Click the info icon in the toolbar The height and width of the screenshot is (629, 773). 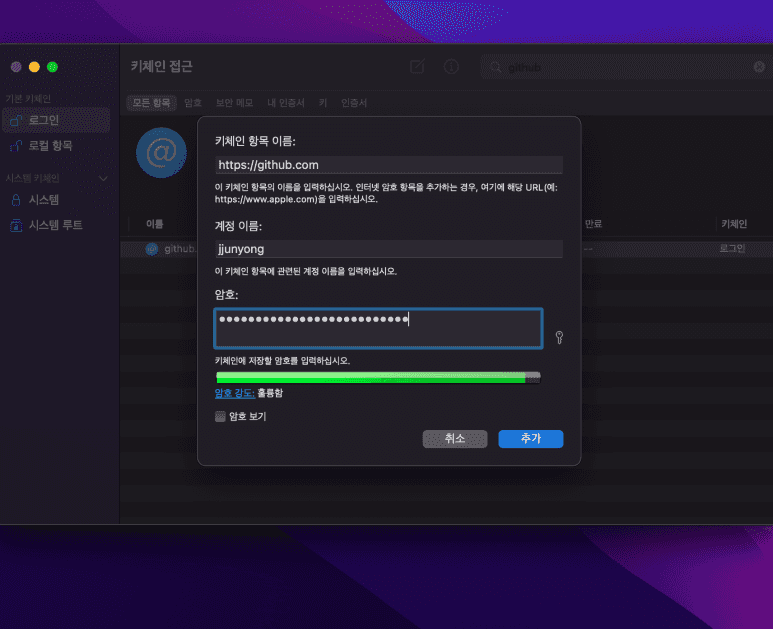[x=451, y=67]
